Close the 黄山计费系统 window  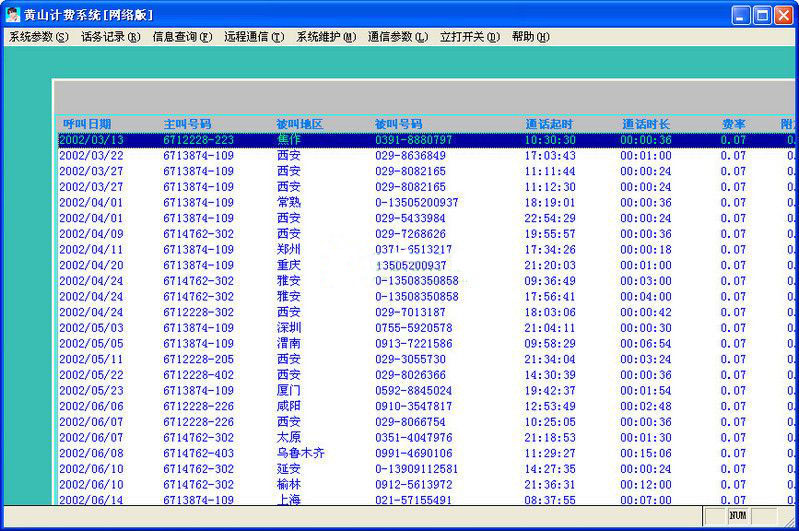point(784,14)
